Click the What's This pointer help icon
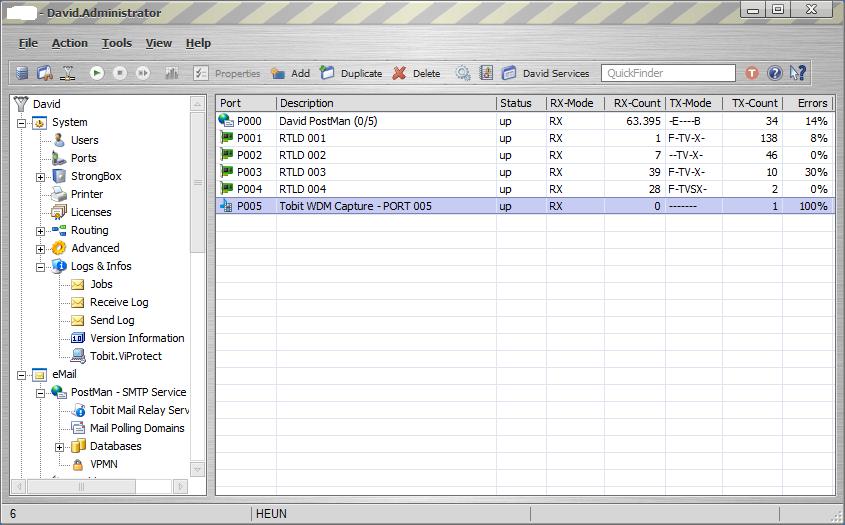 point(798,73)
